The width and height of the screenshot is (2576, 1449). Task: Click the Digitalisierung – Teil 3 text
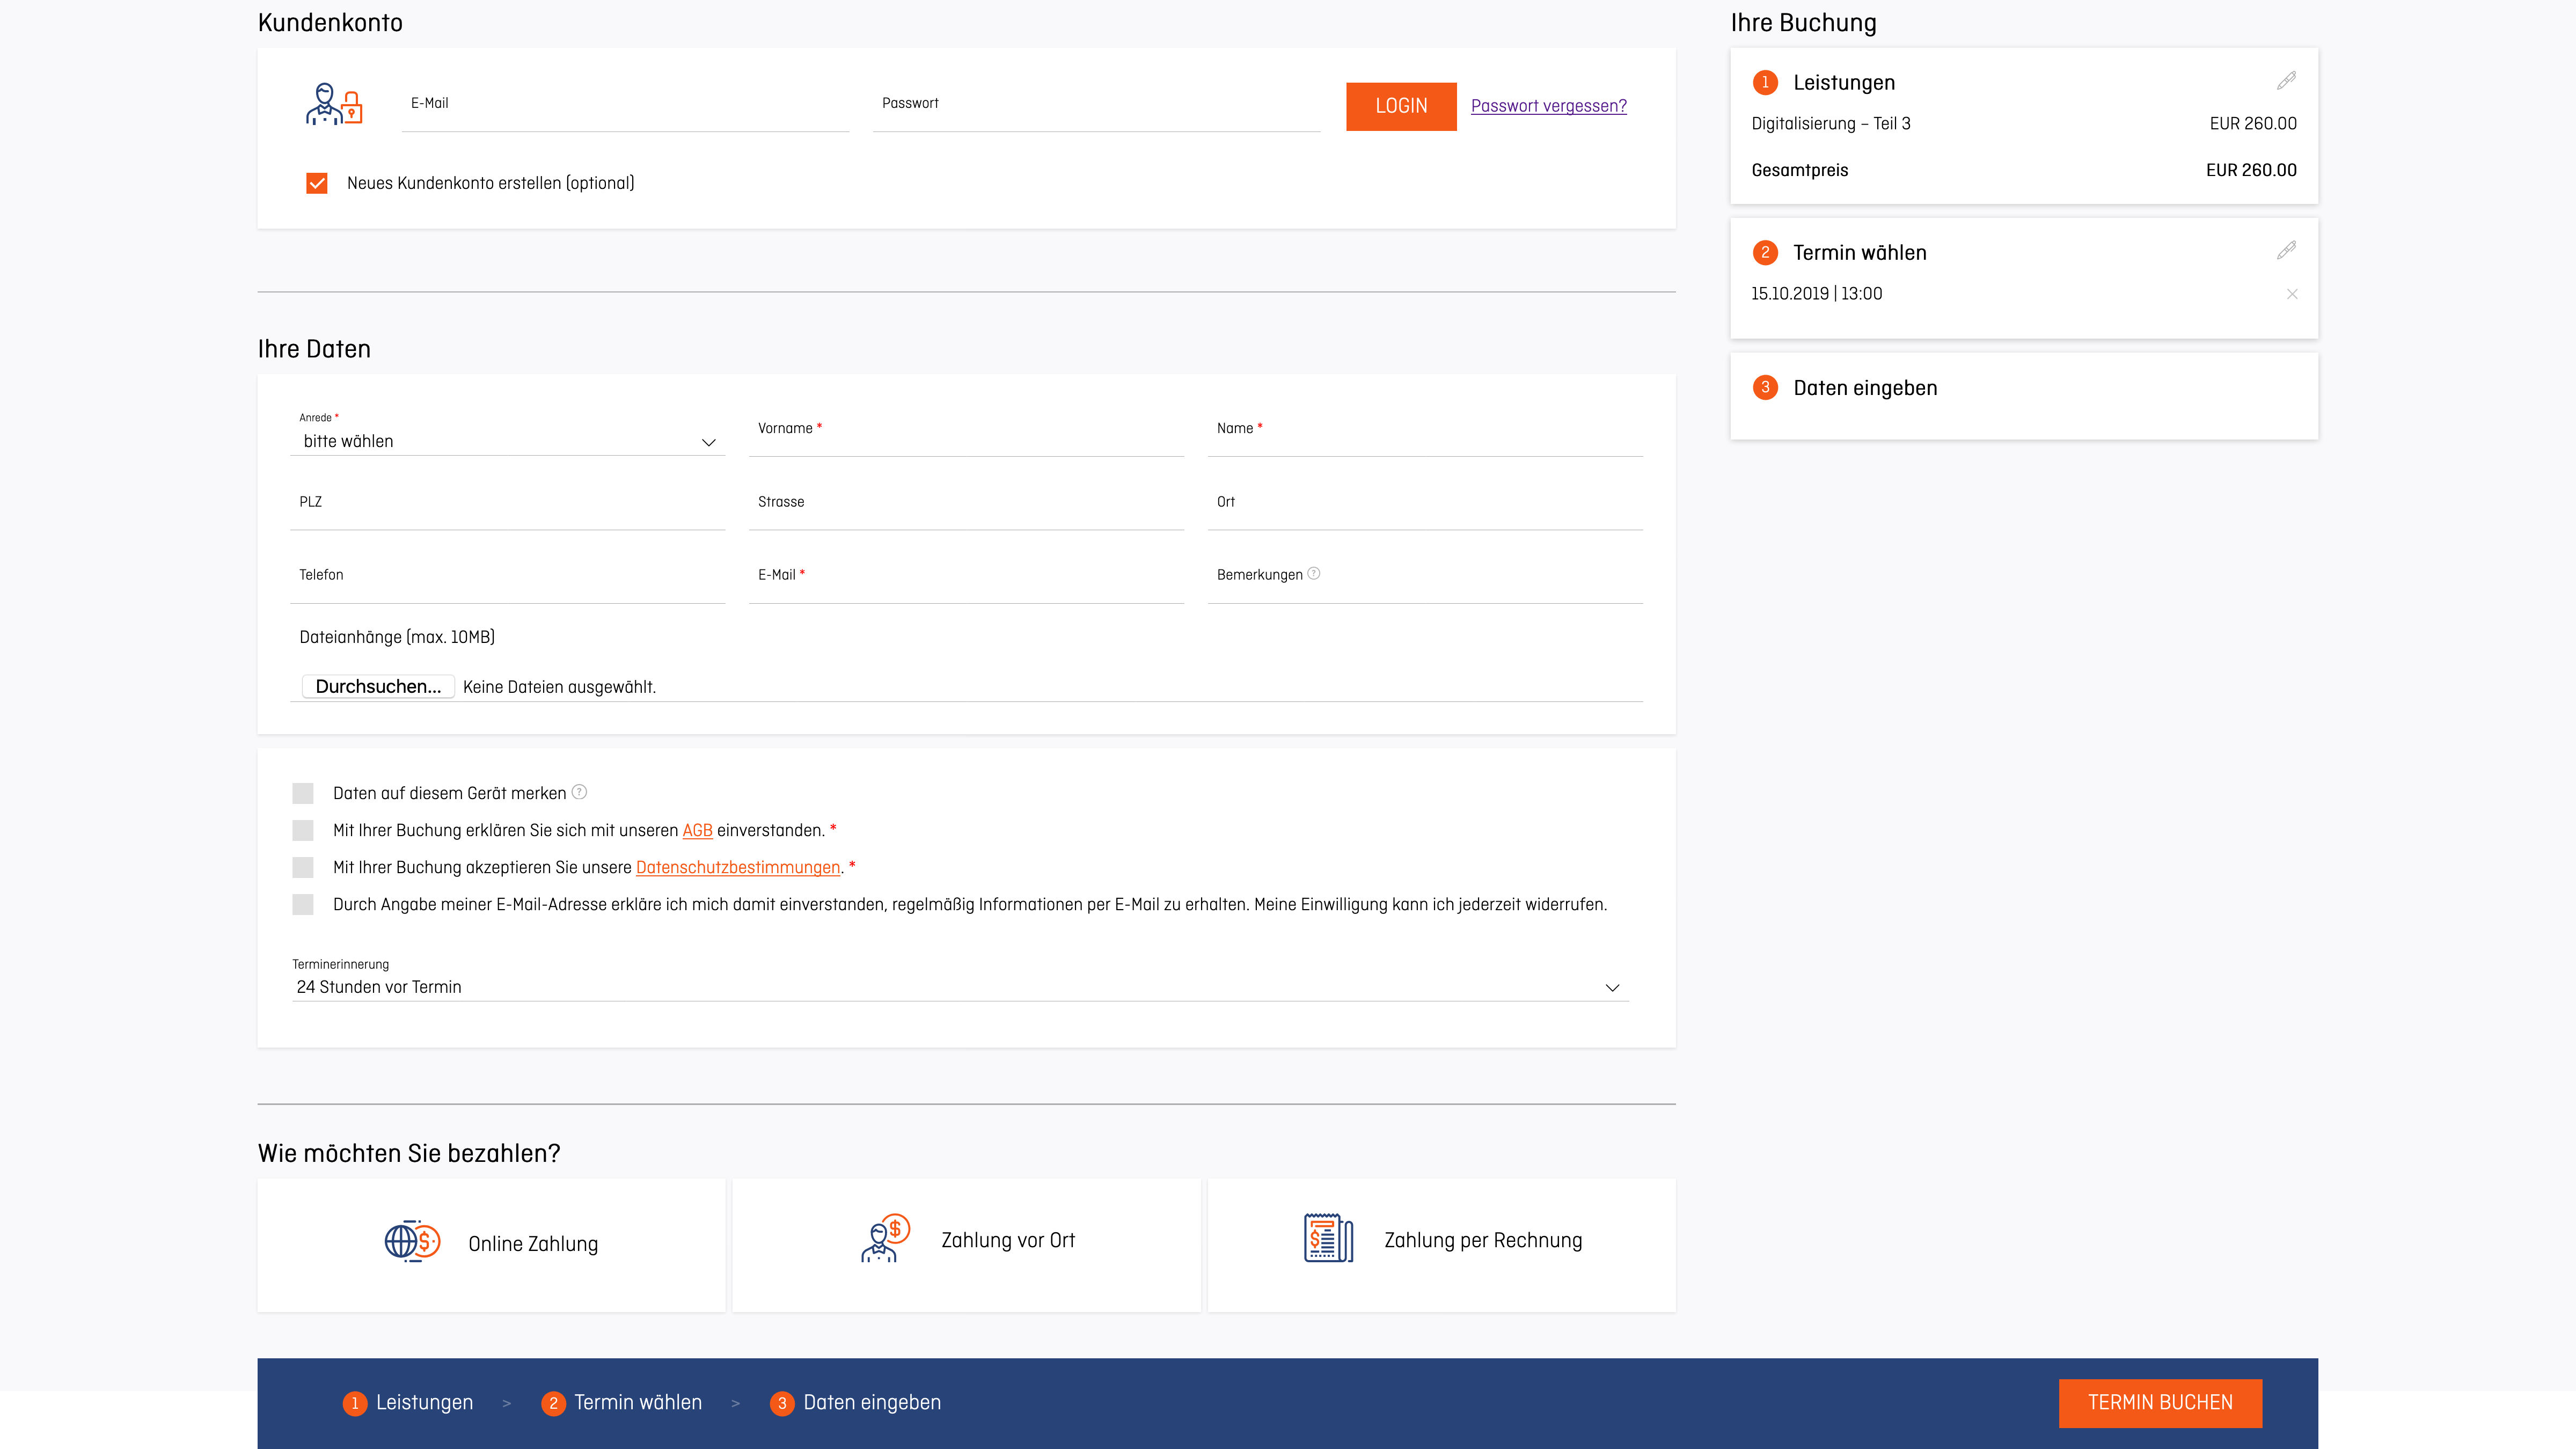[1830, 124]
